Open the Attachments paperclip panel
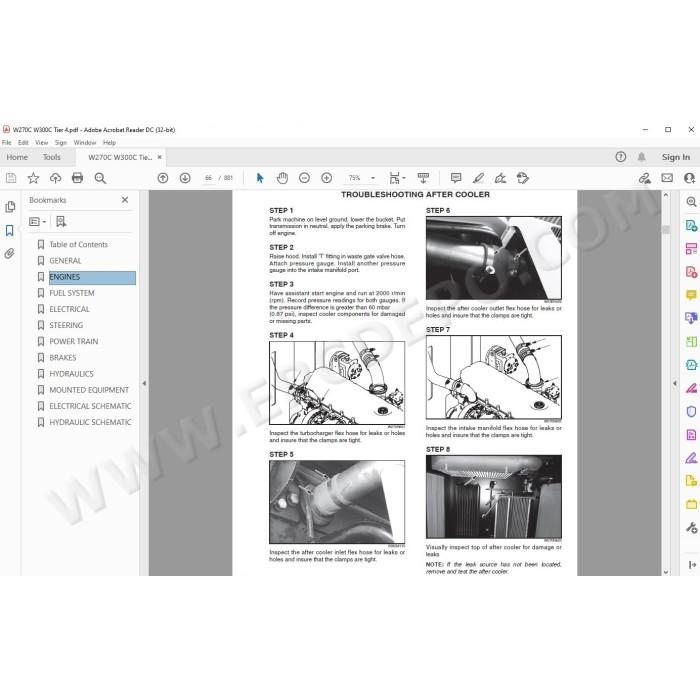The height and width of the screenshot is (700, 700). (9, 254)
